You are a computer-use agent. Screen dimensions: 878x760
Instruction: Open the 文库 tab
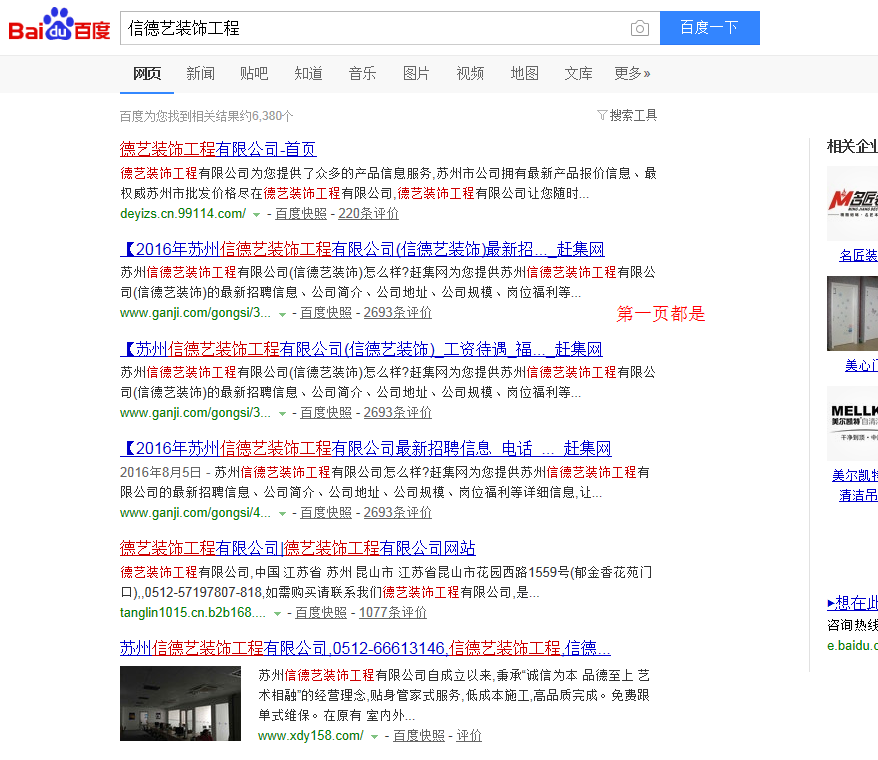point(578,73)
